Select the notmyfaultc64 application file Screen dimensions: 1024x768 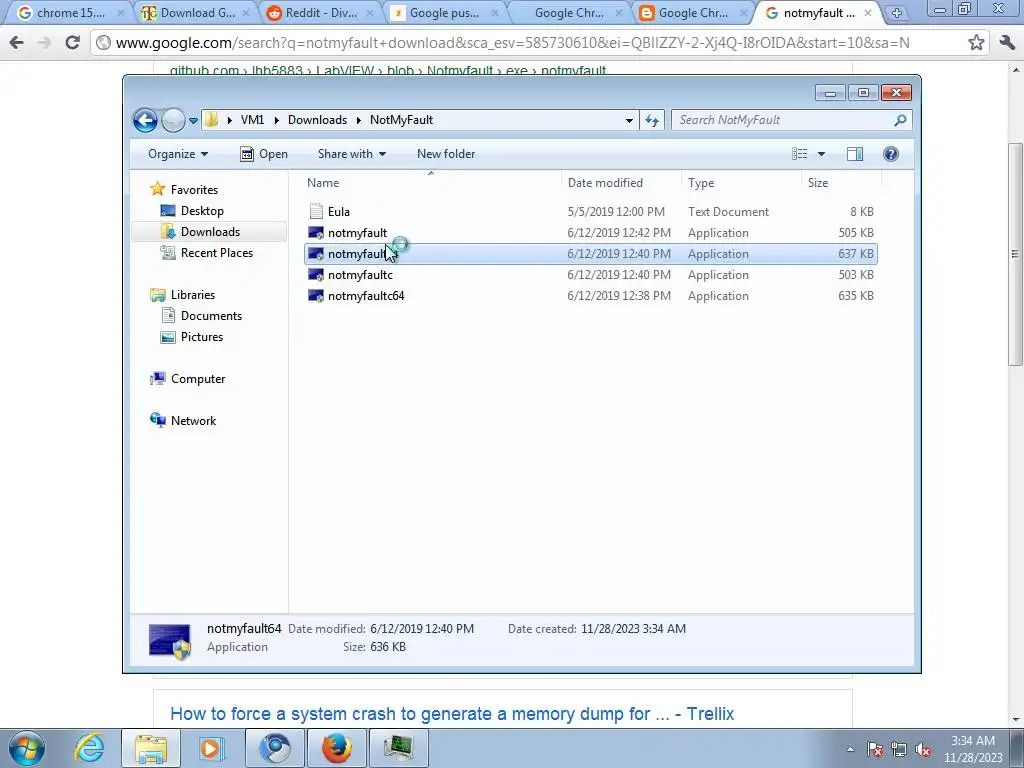point(590,296)
